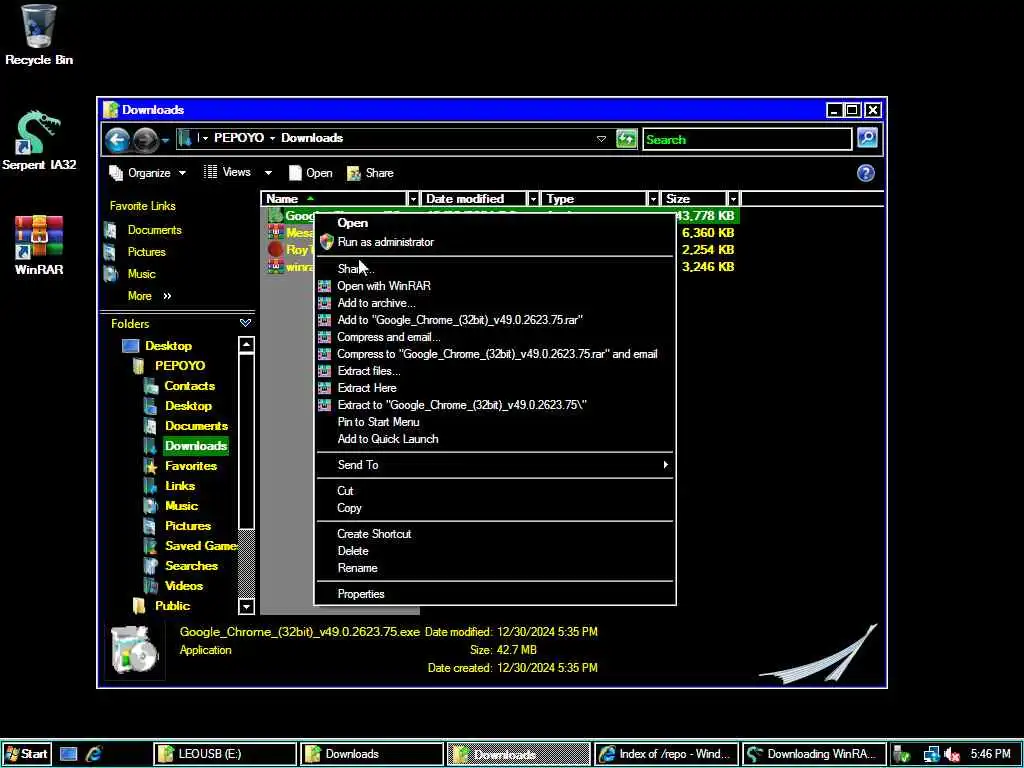Choose Extract Here entry
This screenshot has width=1024, height=768.
point(494,388)
